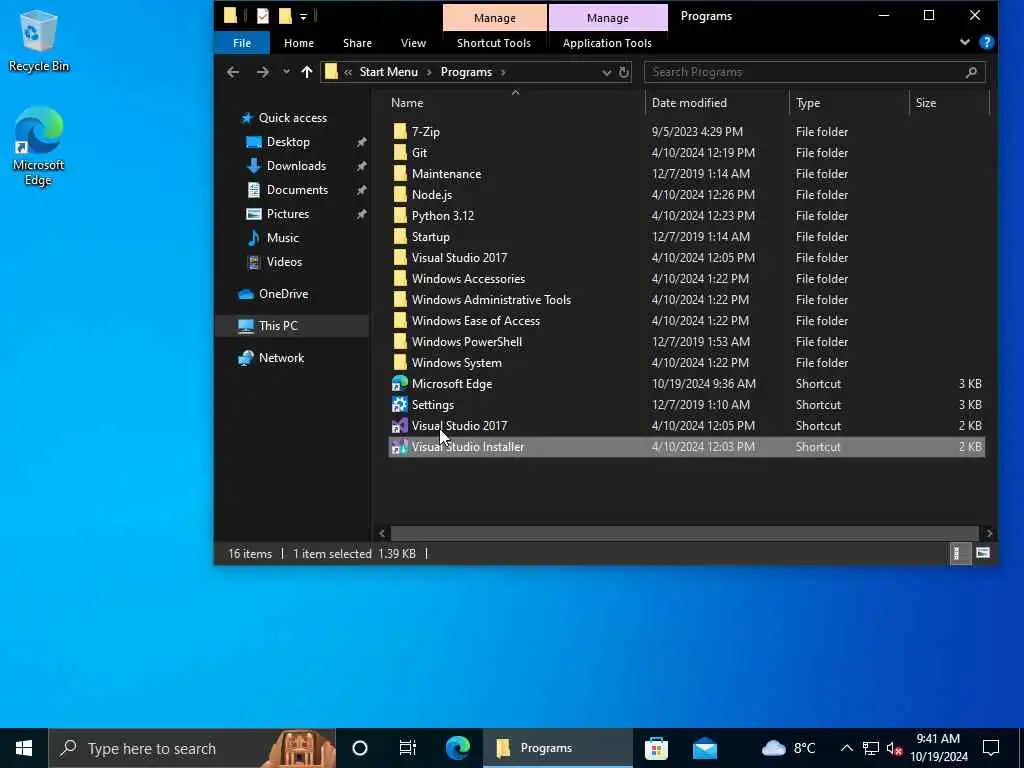Open the Mail app on taskbar
The width and height of the screenshot is (1024, 768).
point(705,748)
